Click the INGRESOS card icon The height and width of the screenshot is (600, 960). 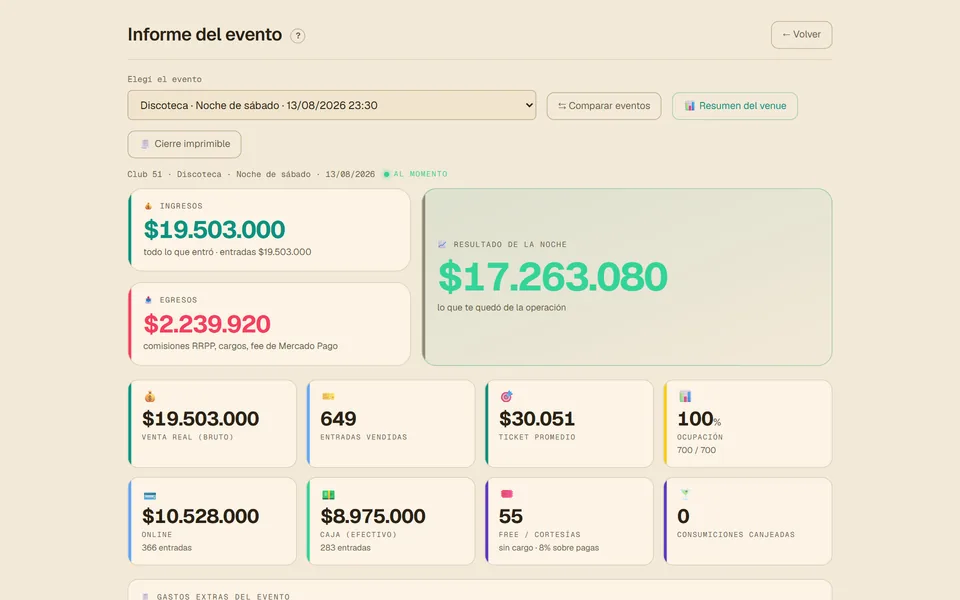coord(148,206)
